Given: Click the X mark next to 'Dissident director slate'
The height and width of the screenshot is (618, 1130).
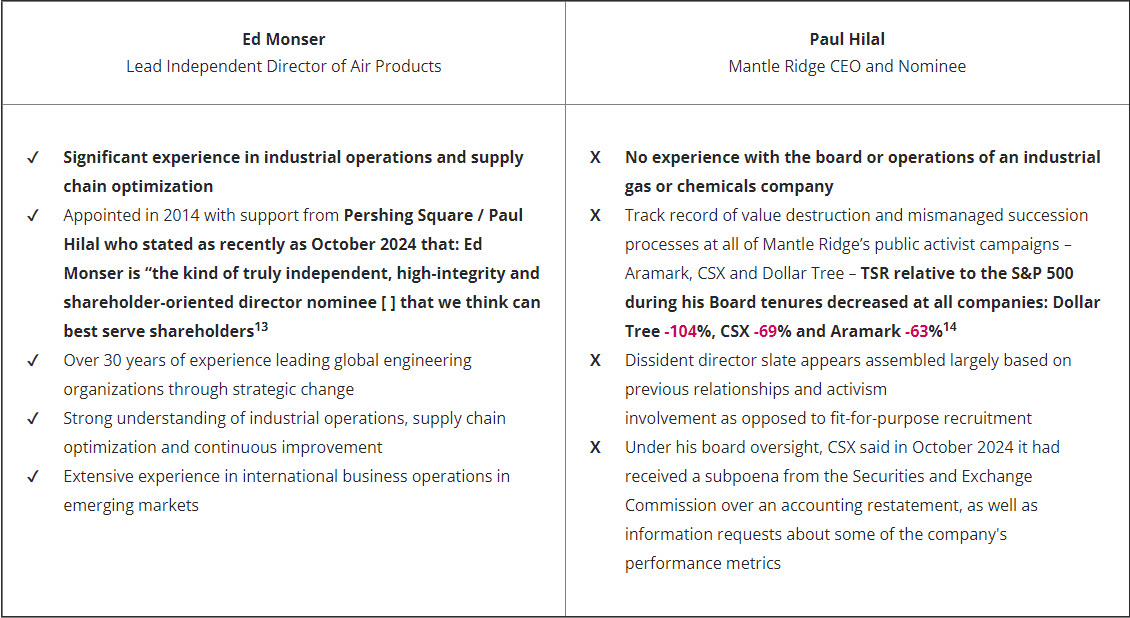Looking at the screenshot, I should [x=595, y=360].
